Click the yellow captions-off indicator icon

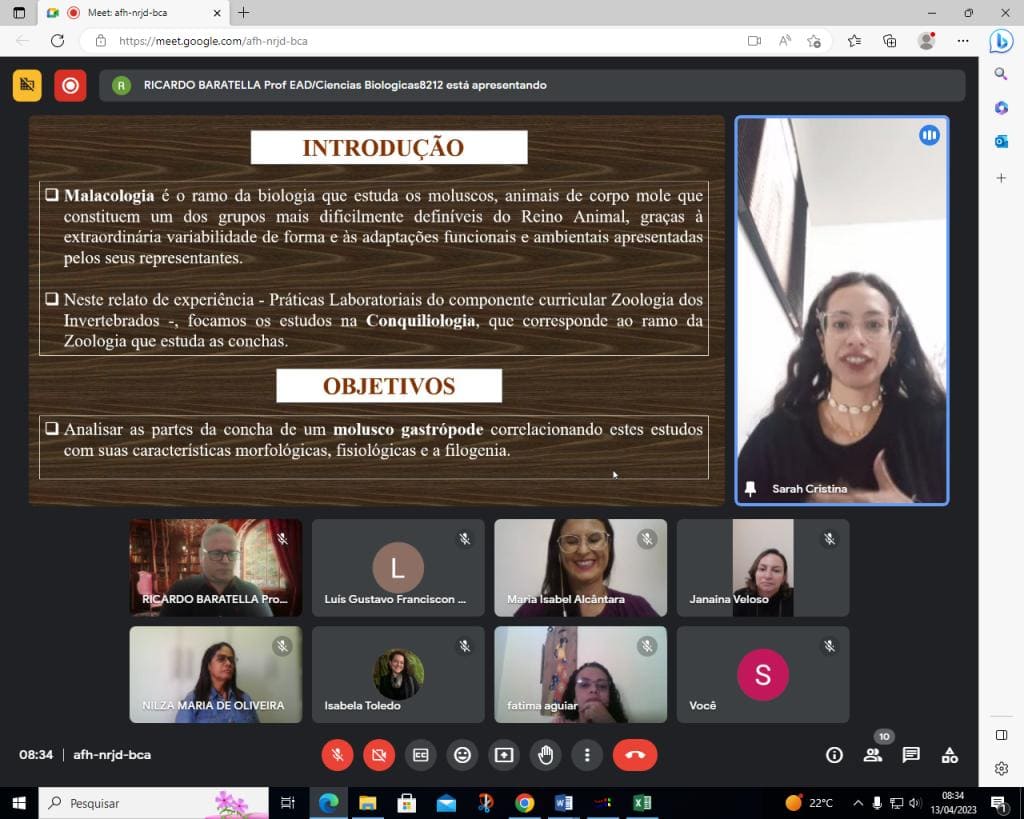(27, 86)
